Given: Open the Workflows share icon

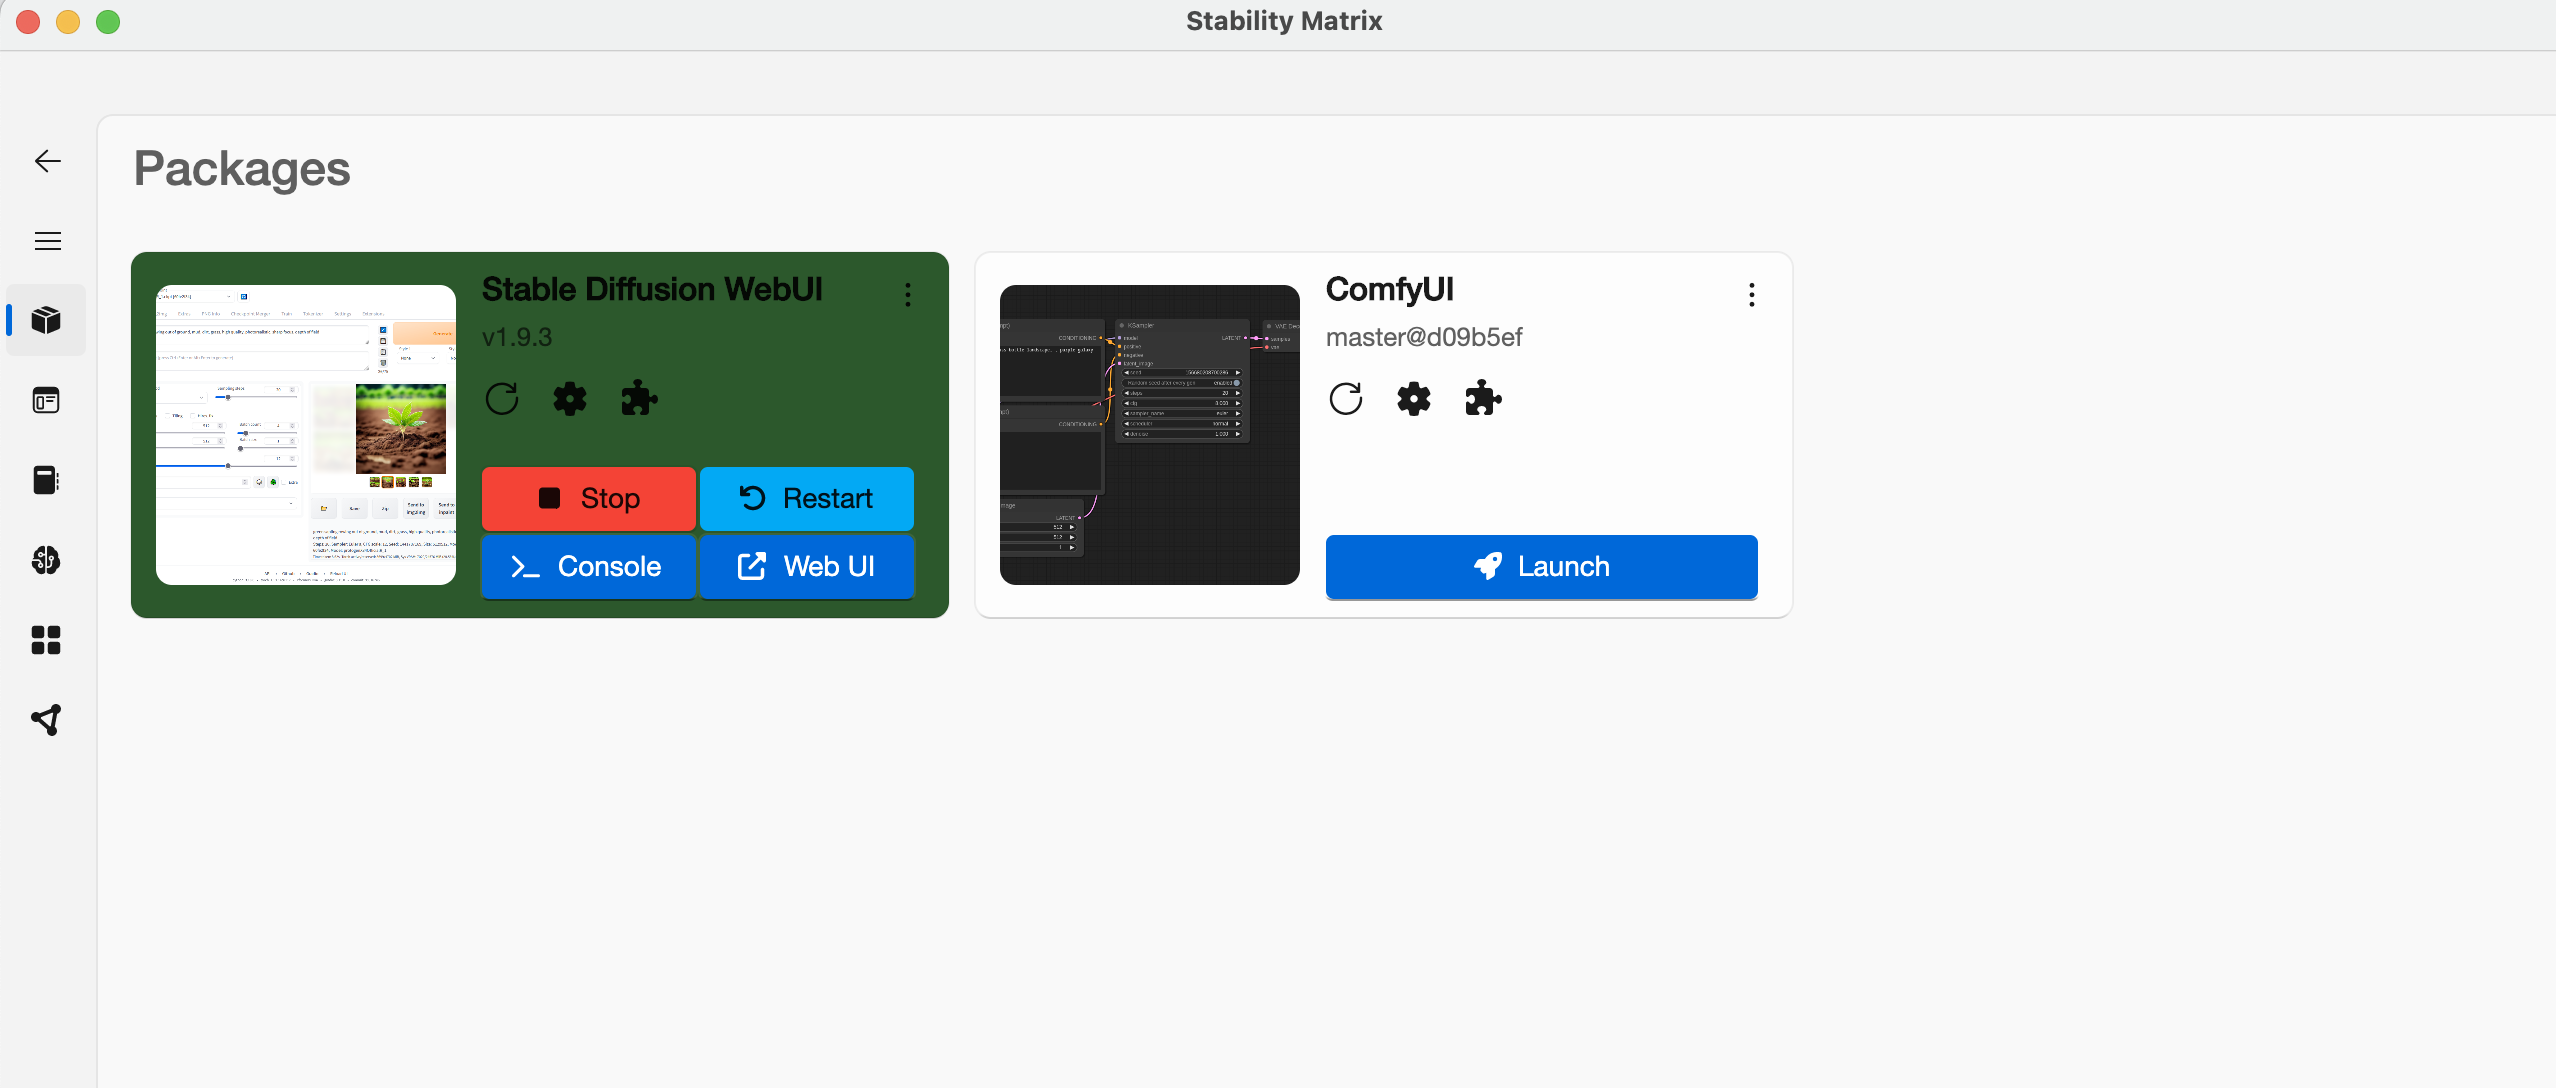Looking at the screenshot, I should (46, 720).
